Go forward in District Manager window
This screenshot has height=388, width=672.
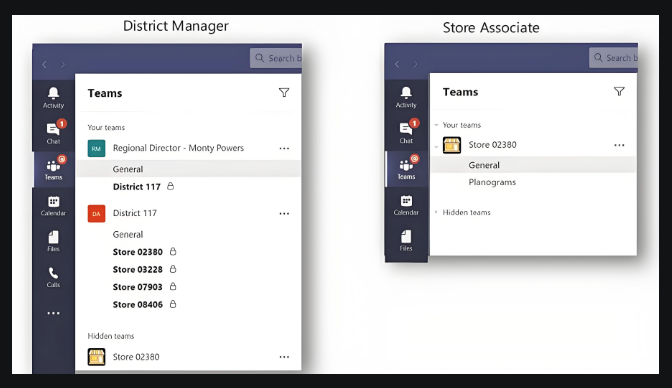point(63,64)
